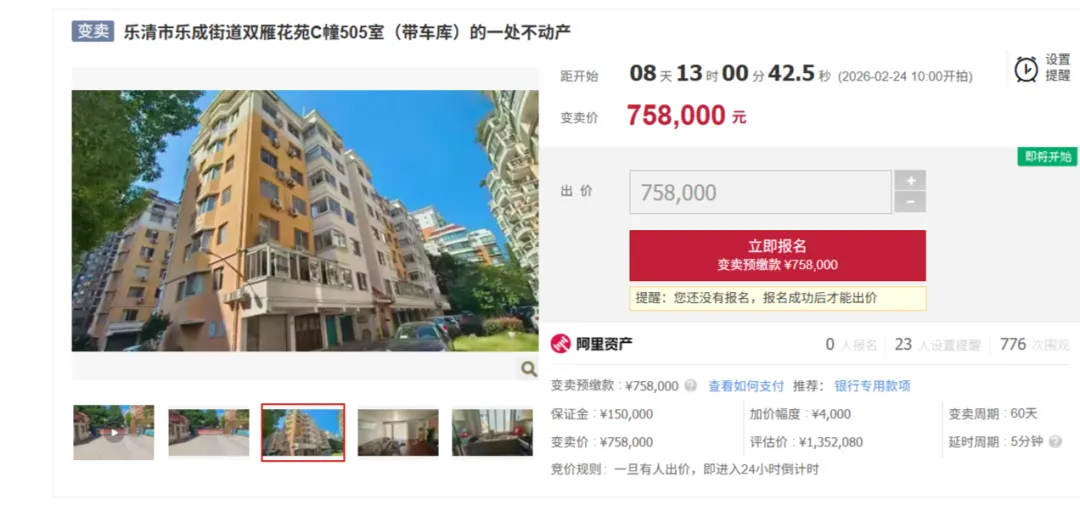Click the help icon beside 变卖预缴款
This screenshot has width=1080, height=505.
[x=690, y=386]
